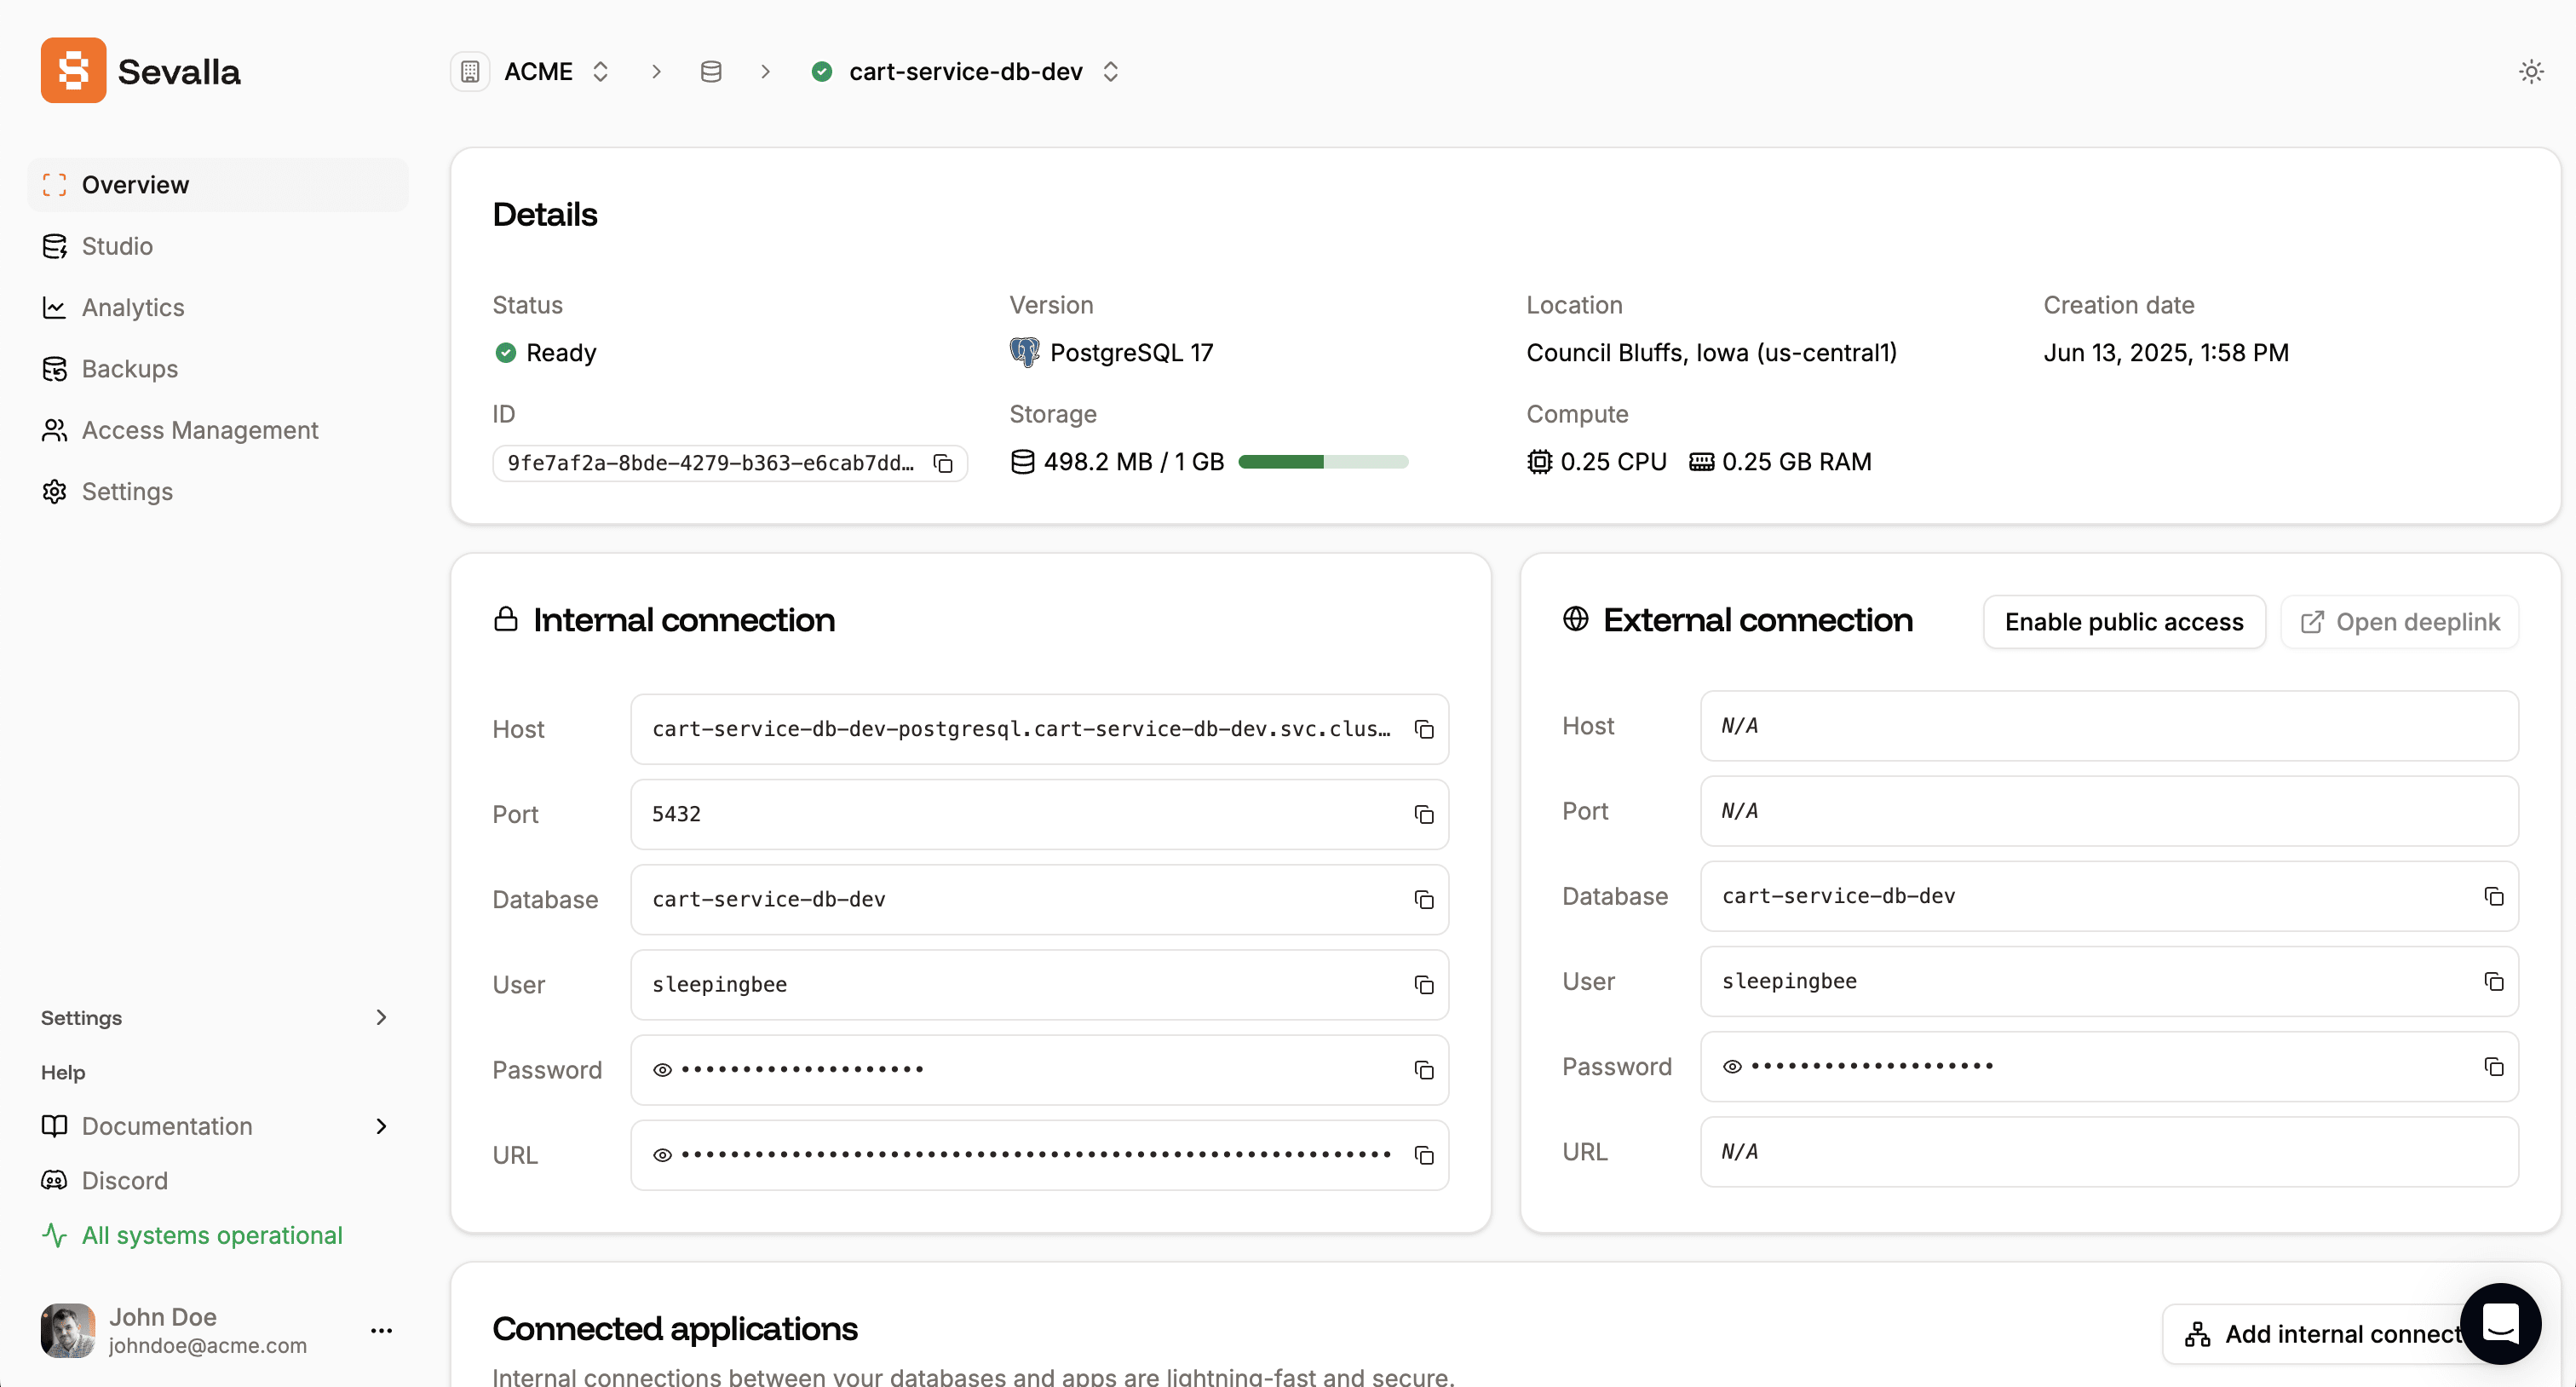Expand the Documentation submenu
Image resolution: width=2576 pixels, height=1387 pixels.
[x=380, y=1126]
